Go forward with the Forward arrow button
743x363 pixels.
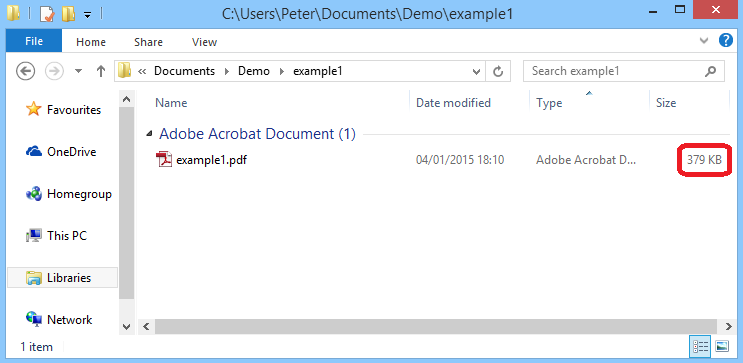click(54, 72)
